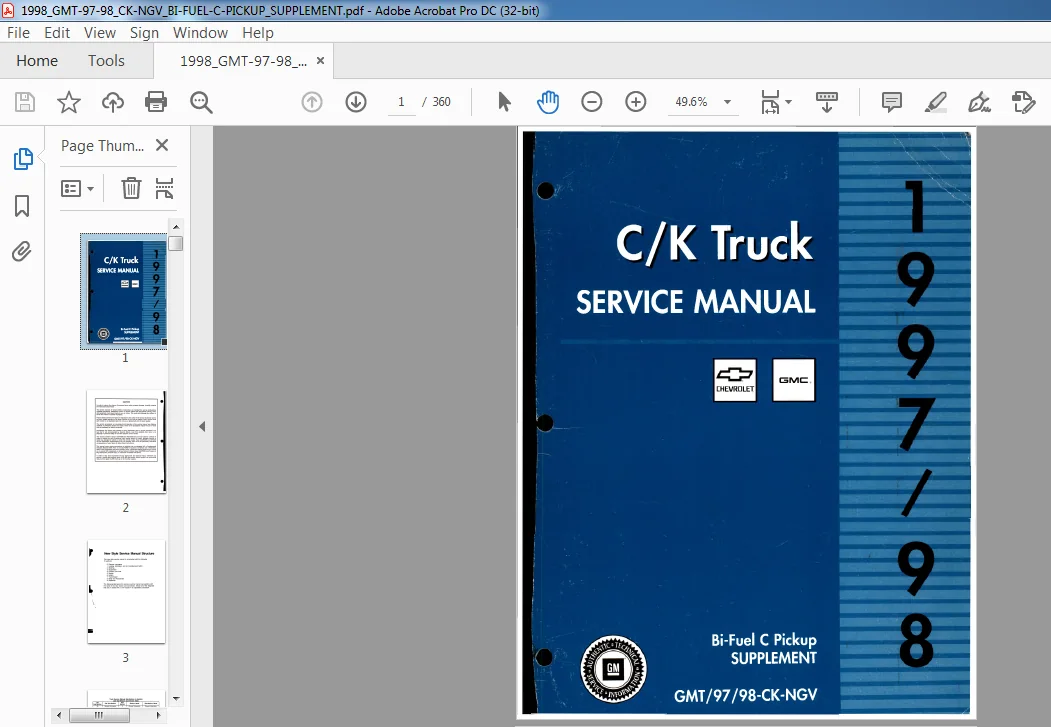Click thumbnail panel scroll up arrow

tap(176, 226)
